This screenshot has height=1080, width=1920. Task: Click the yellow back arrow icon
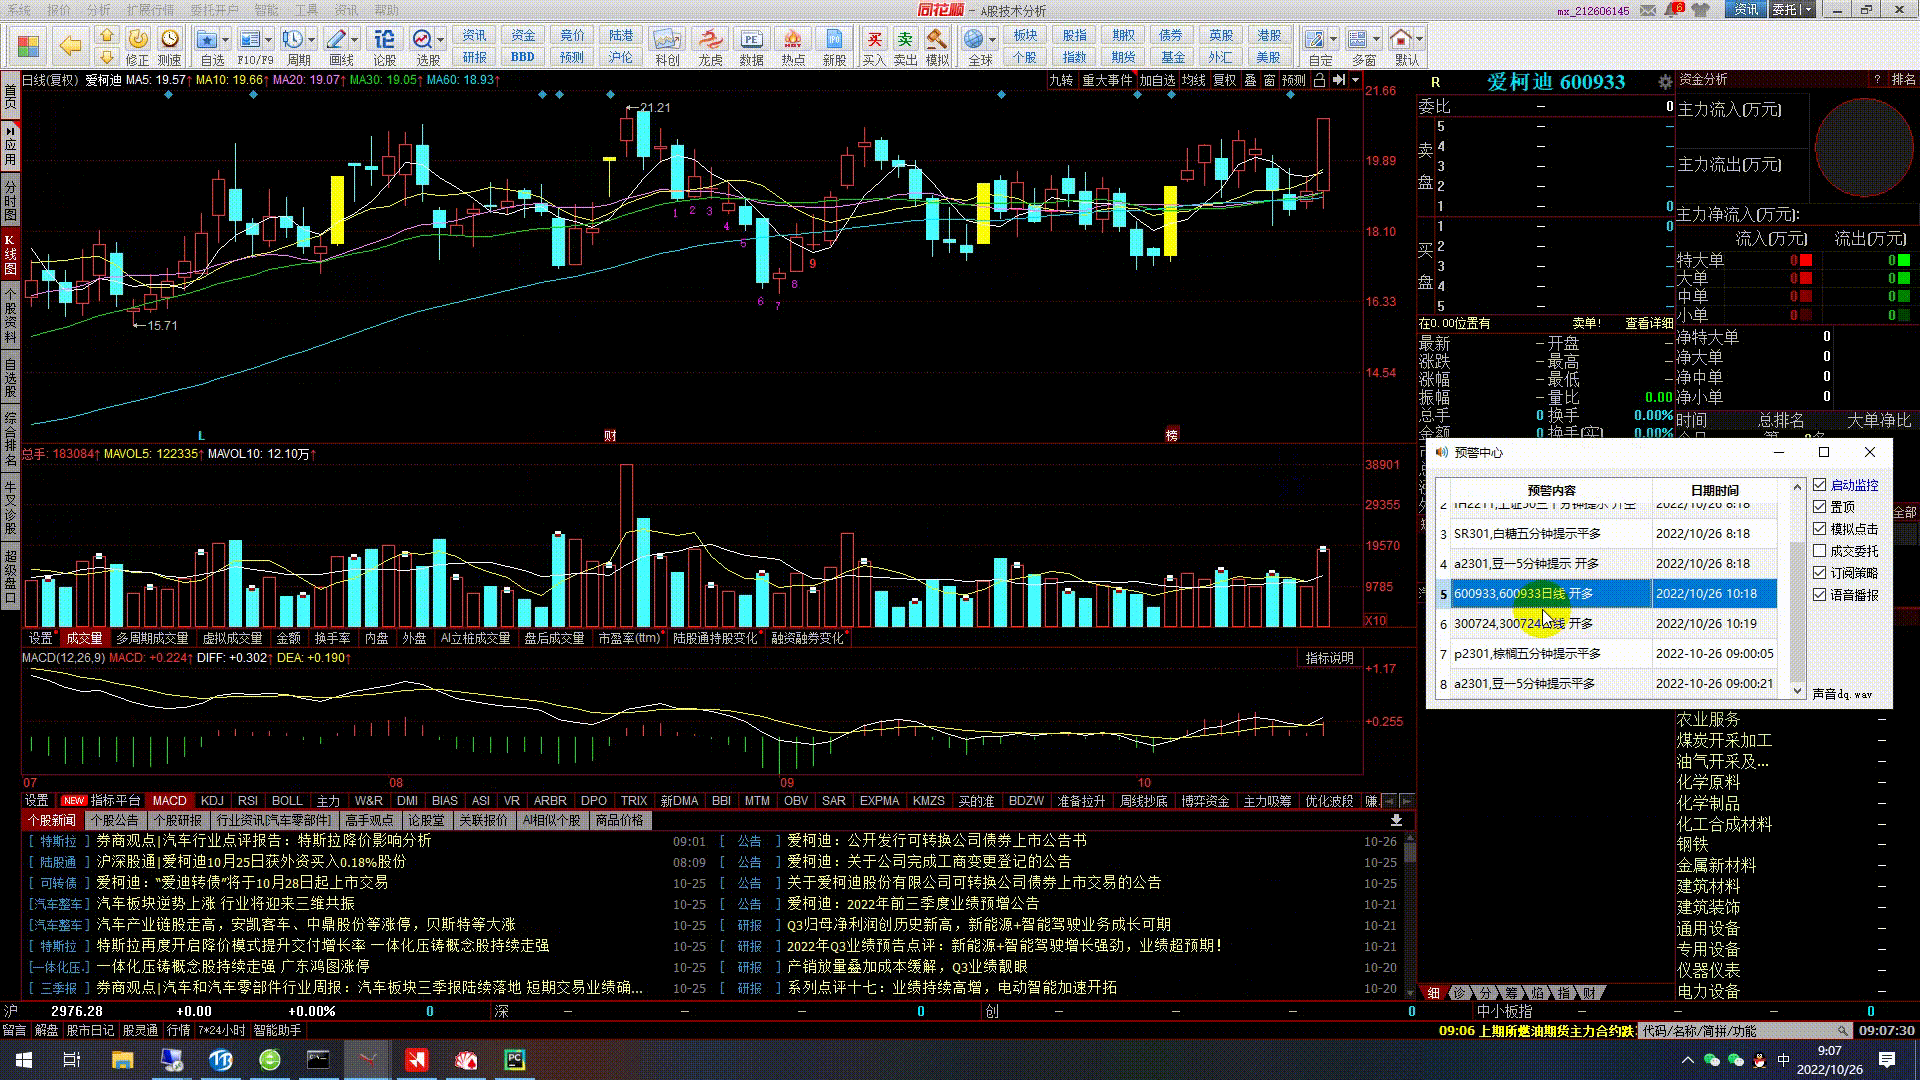click(70, 45)
